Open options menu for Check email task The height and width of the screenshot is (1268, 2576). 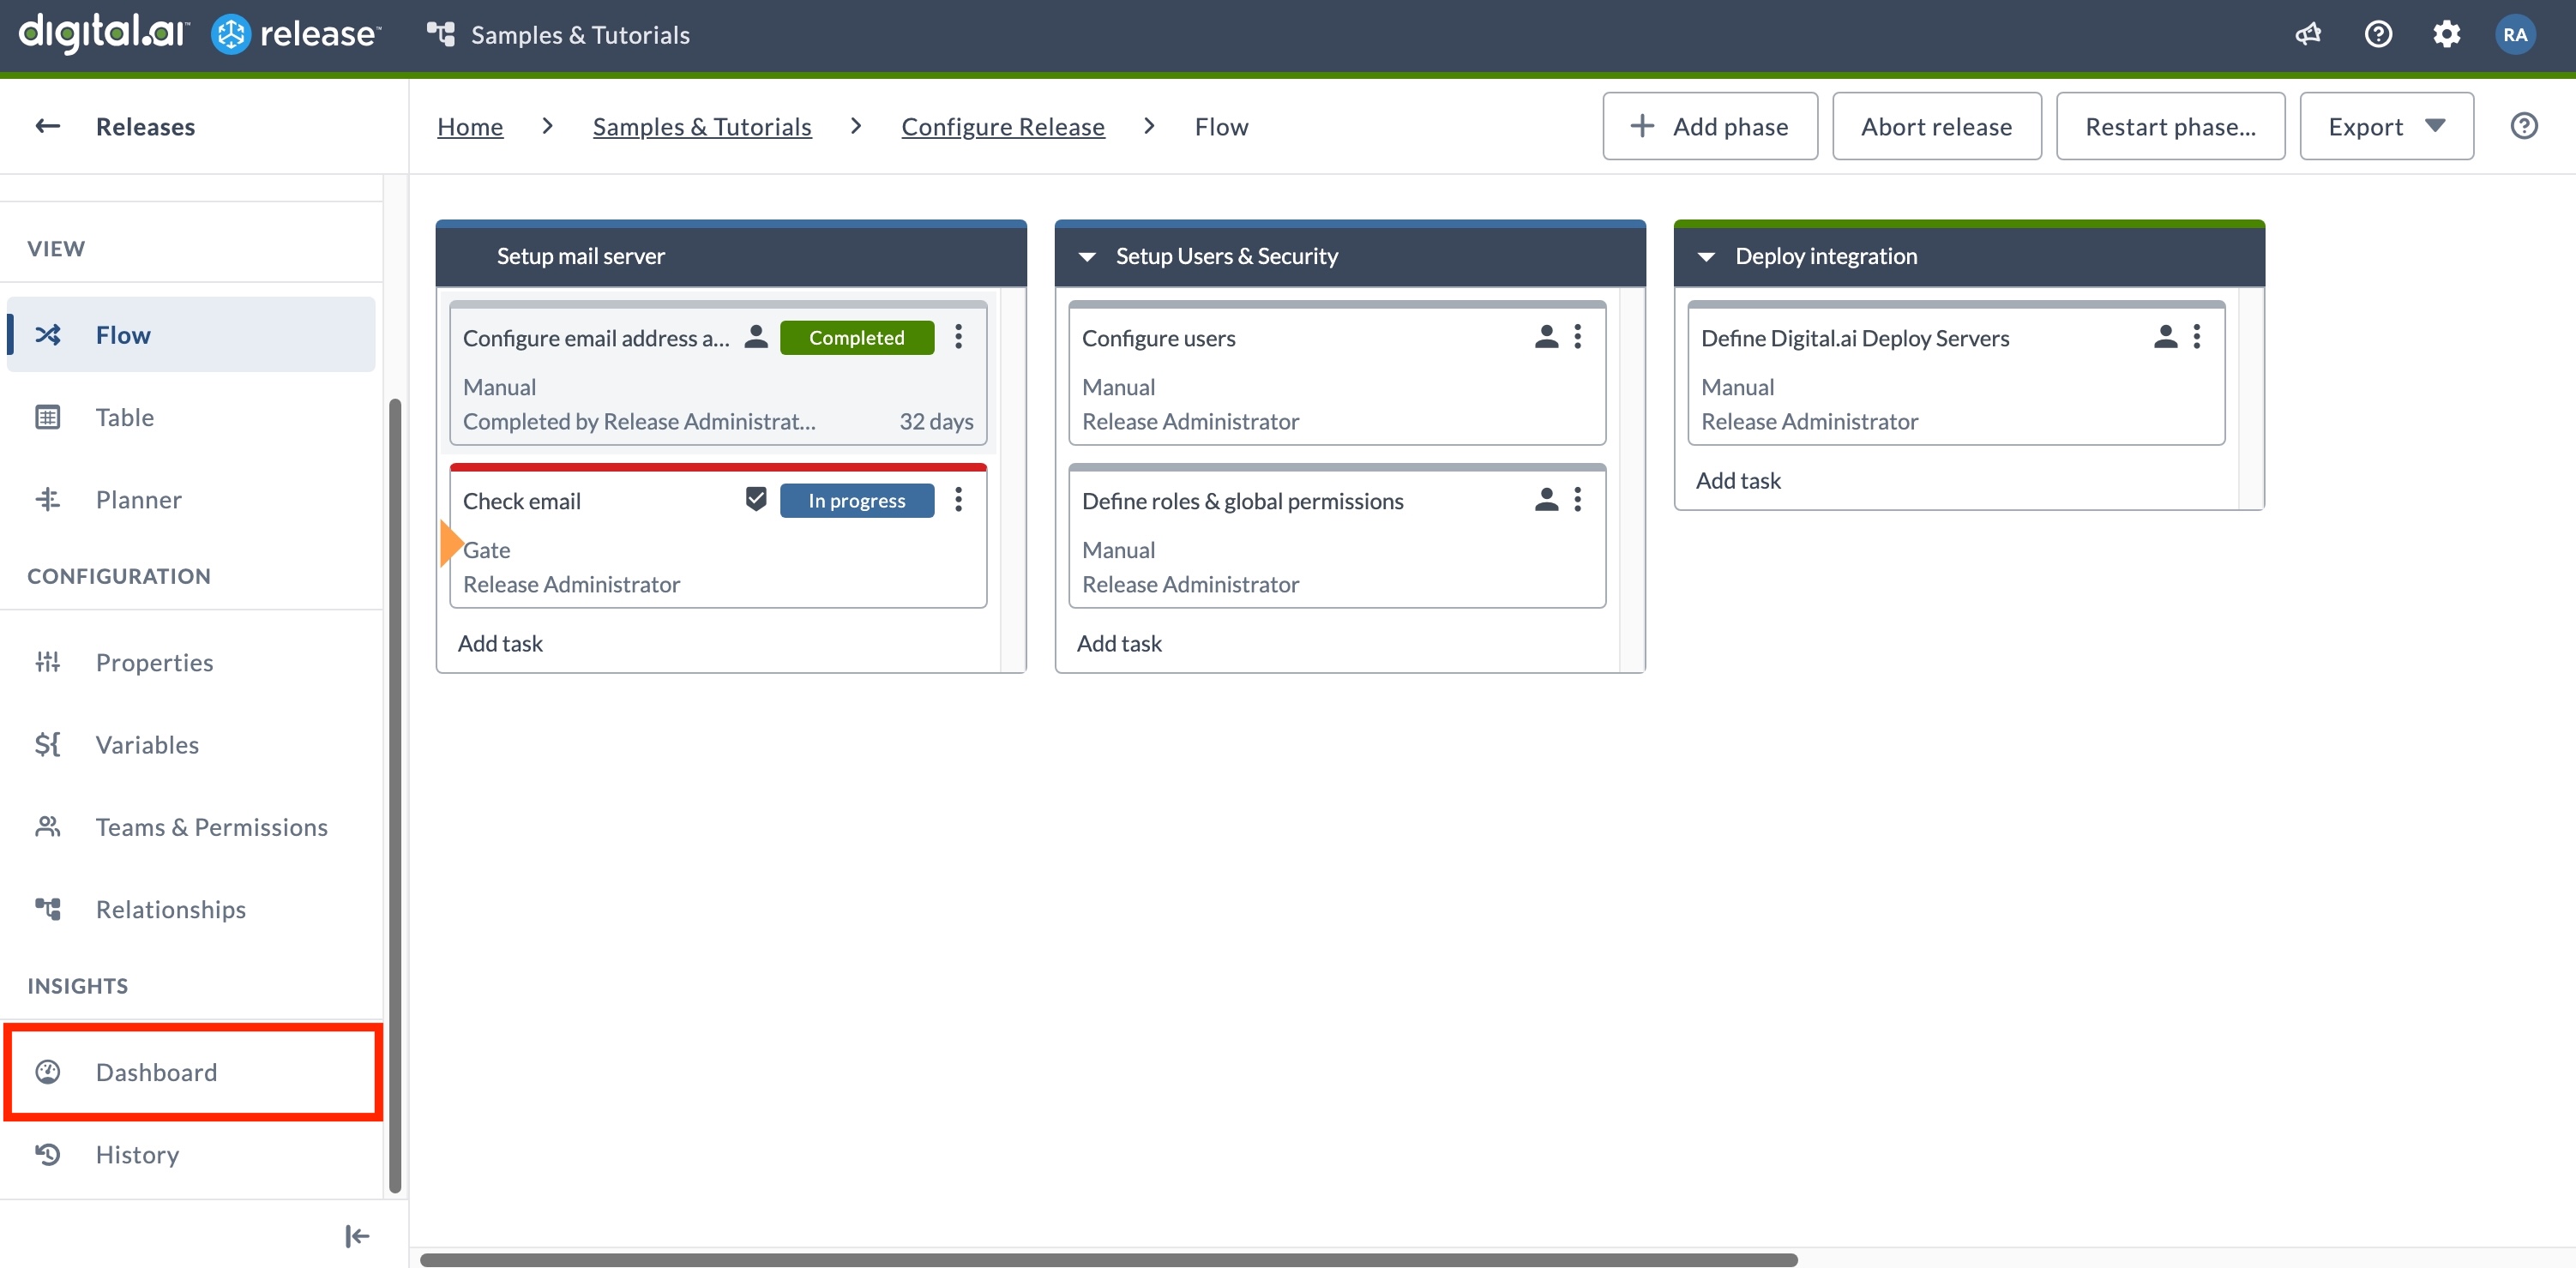pos(958,500)
